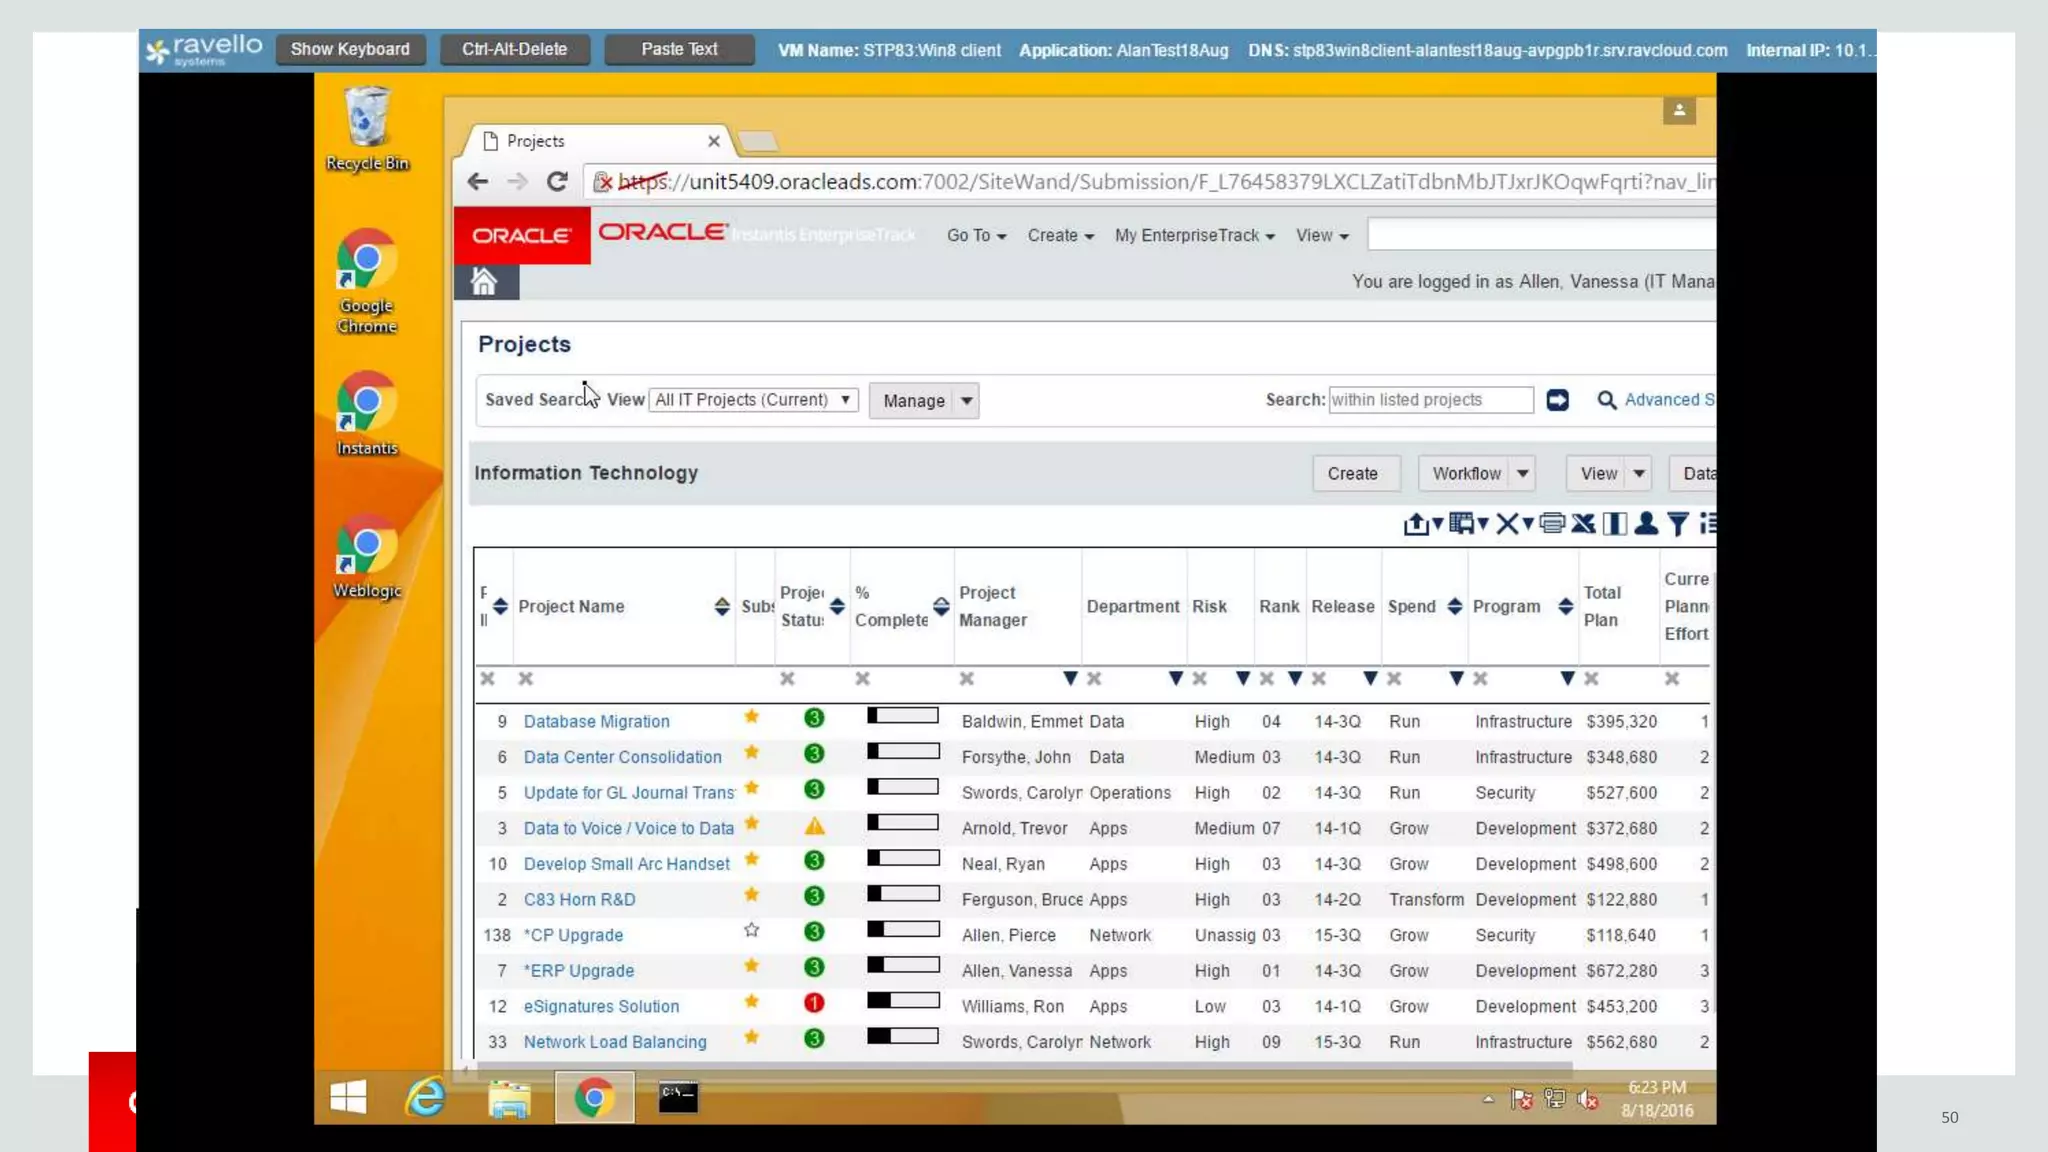Toggle the favorite star for eSignatures Solution
Image resolution: width=2048 pixels, height=1152 pixels.
[x=752, y=1002]
